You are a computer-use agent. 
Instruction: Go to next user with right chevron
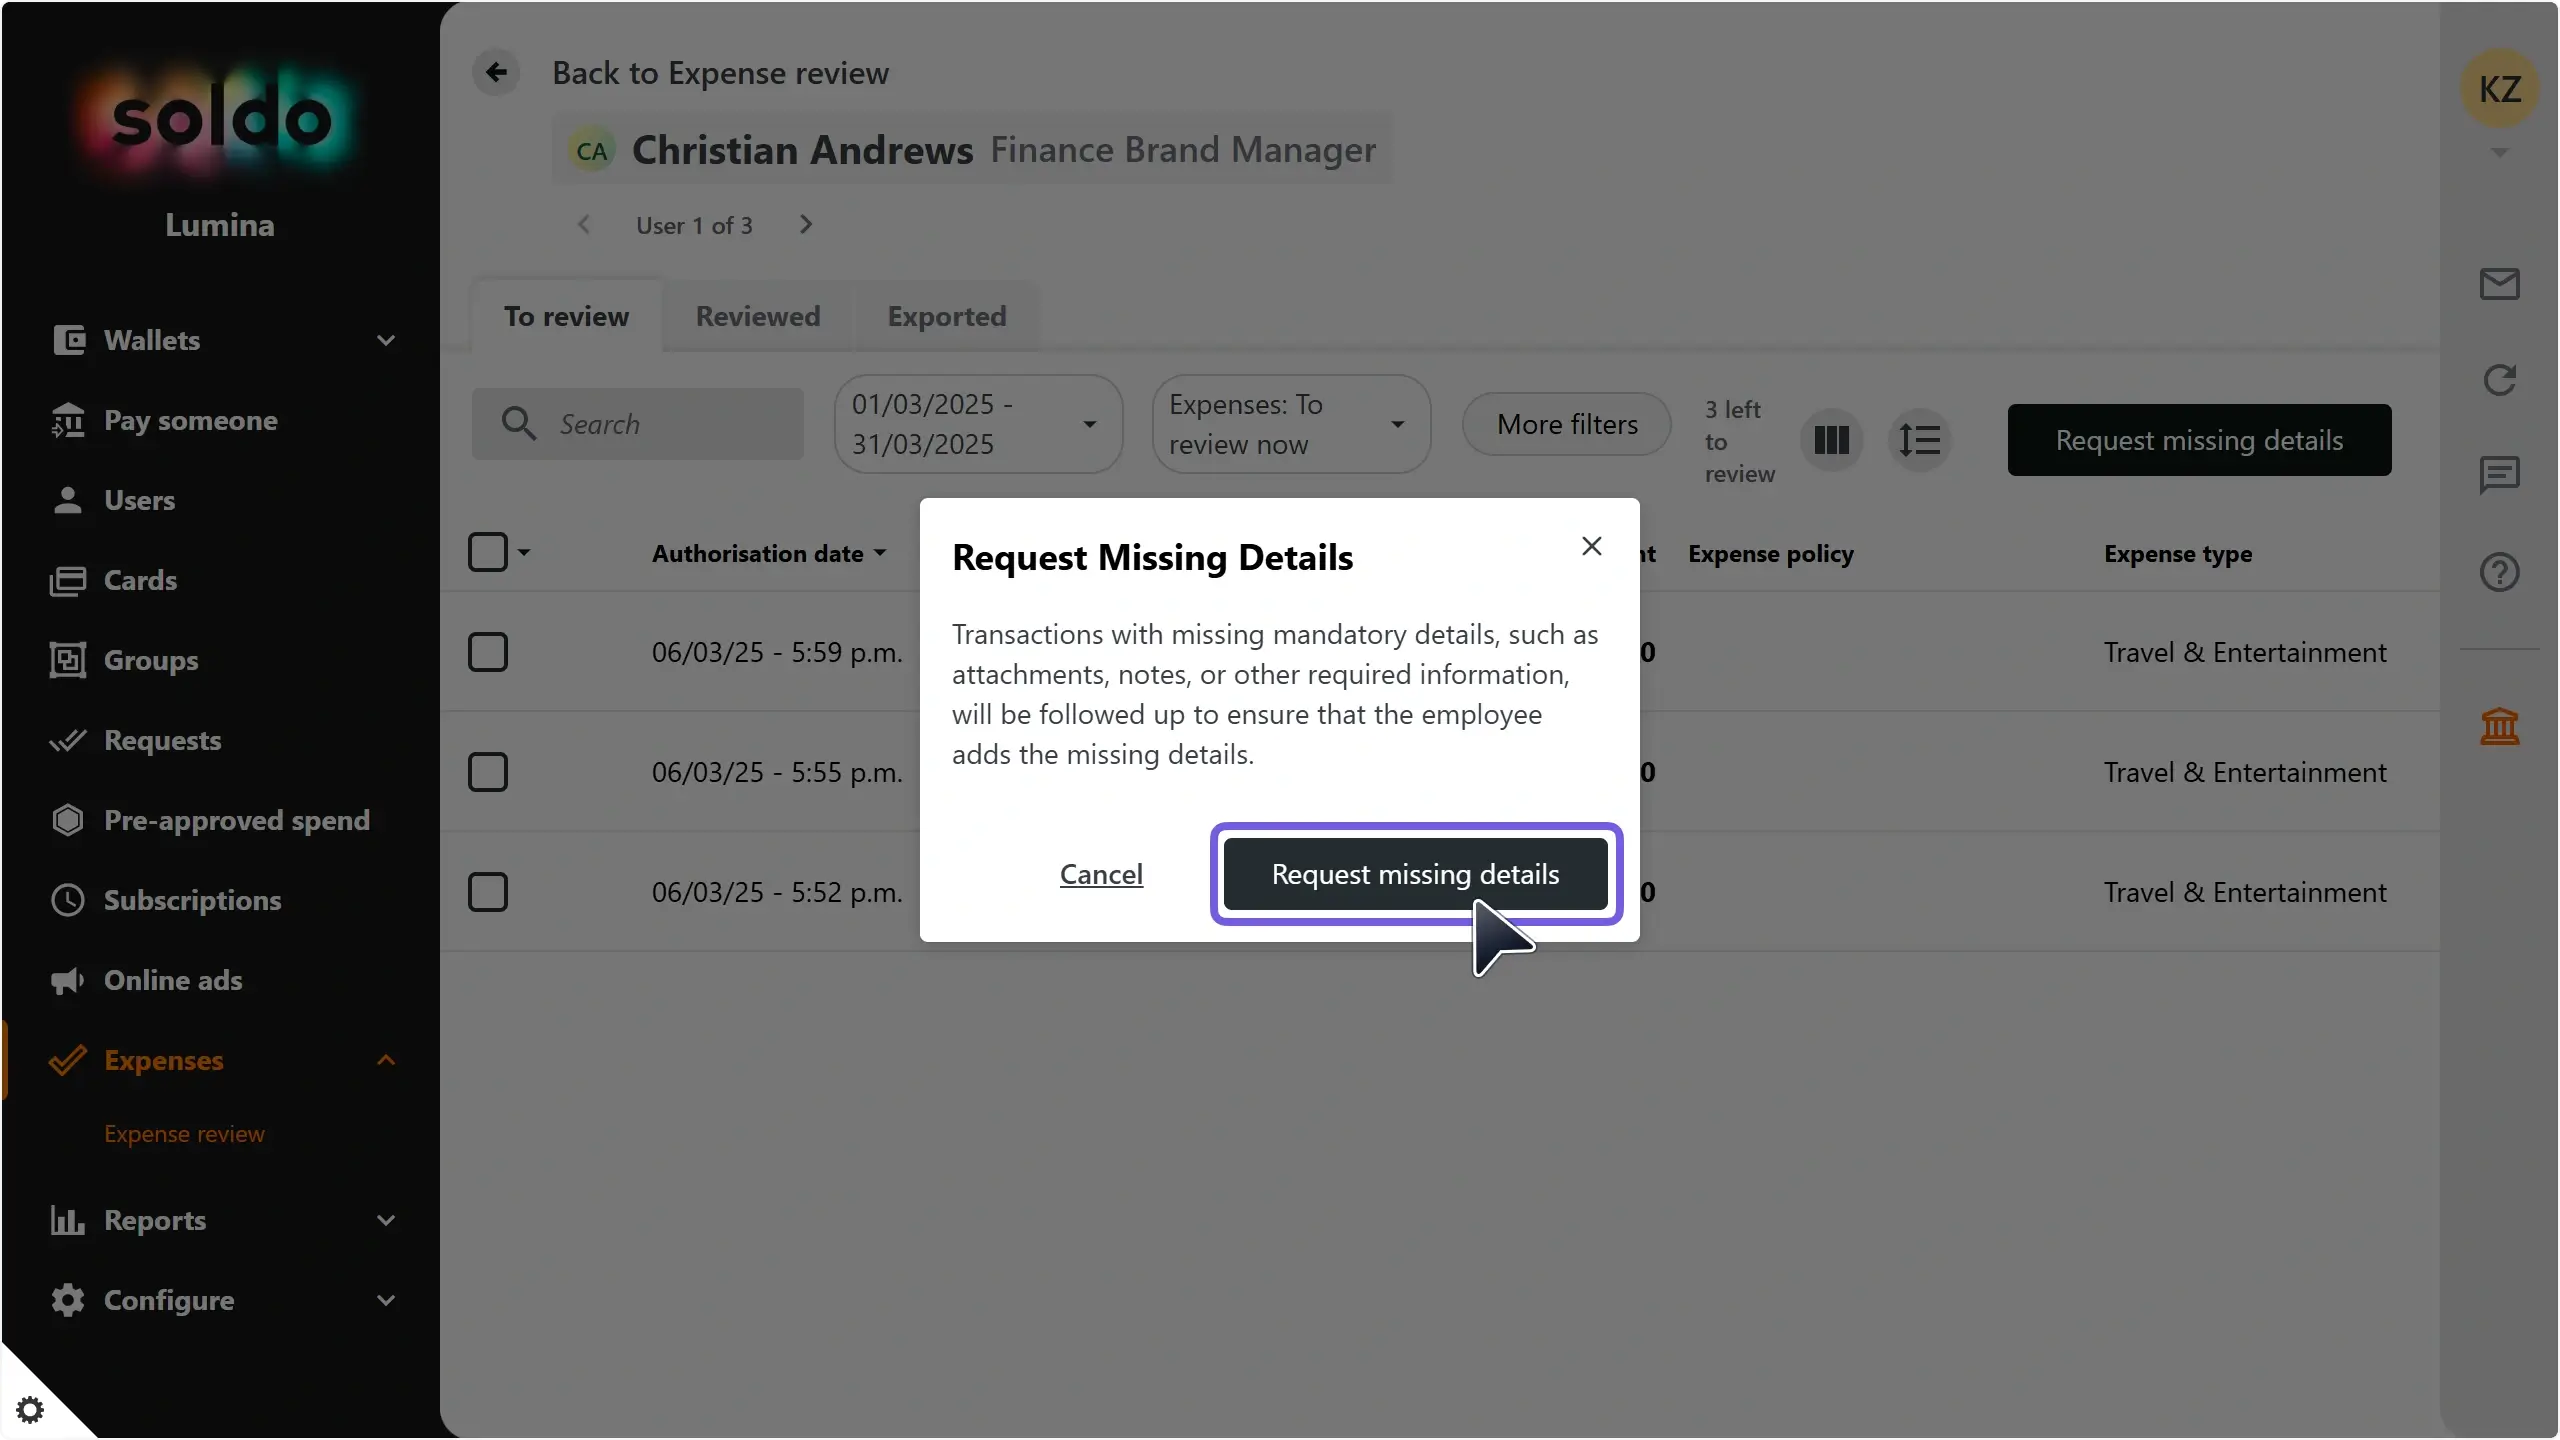point(806,225)
